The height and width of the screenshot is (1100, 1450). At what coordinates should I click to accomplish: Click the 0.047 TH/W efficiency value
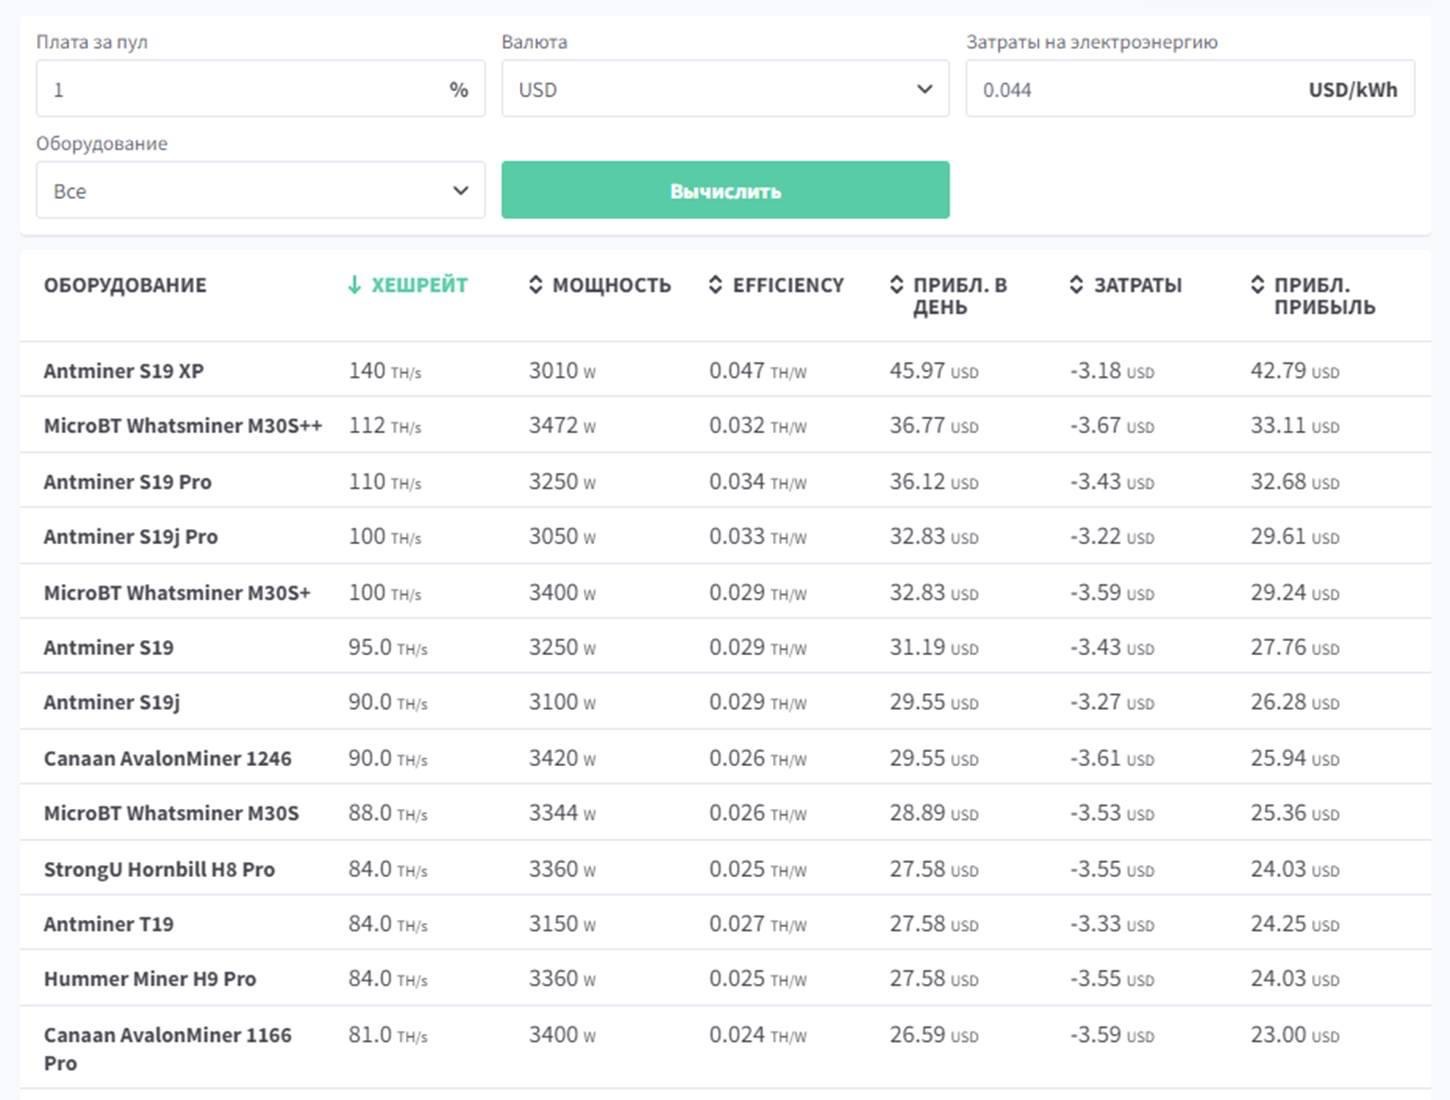click(758, 371)
